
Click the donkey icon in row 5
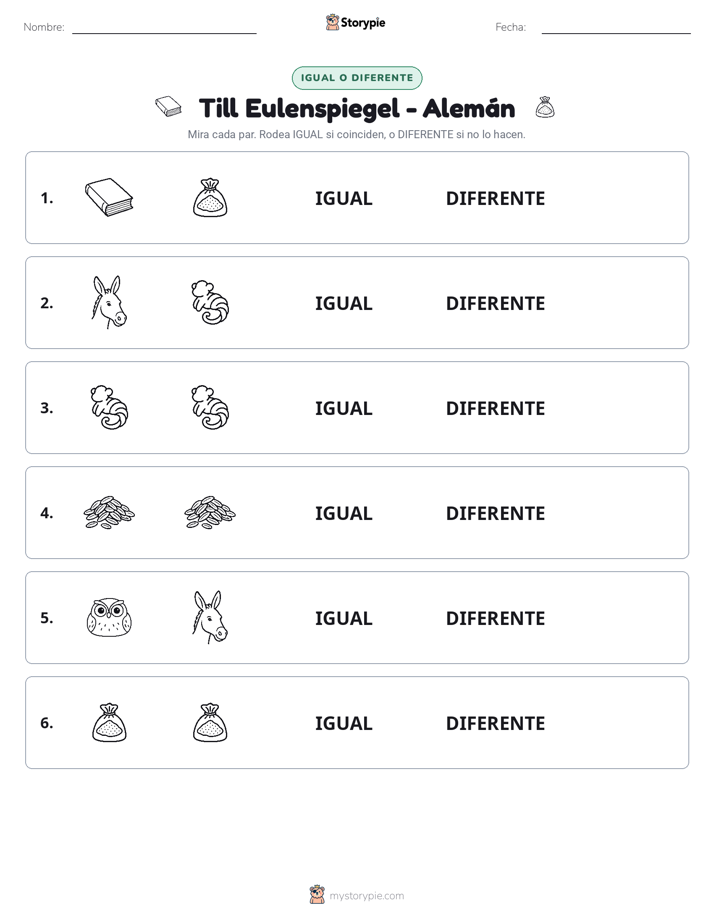click(210, 618)
